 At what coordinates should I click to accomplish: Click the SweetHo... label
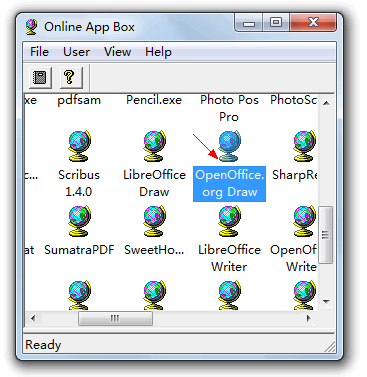coord(154,250)
